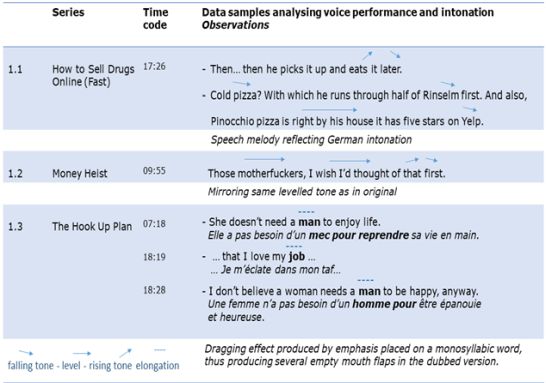Click the level arrow above 'Those motherfuckers'
The height and width of the screenshot is (383, 546).
(x=264, y=159)
